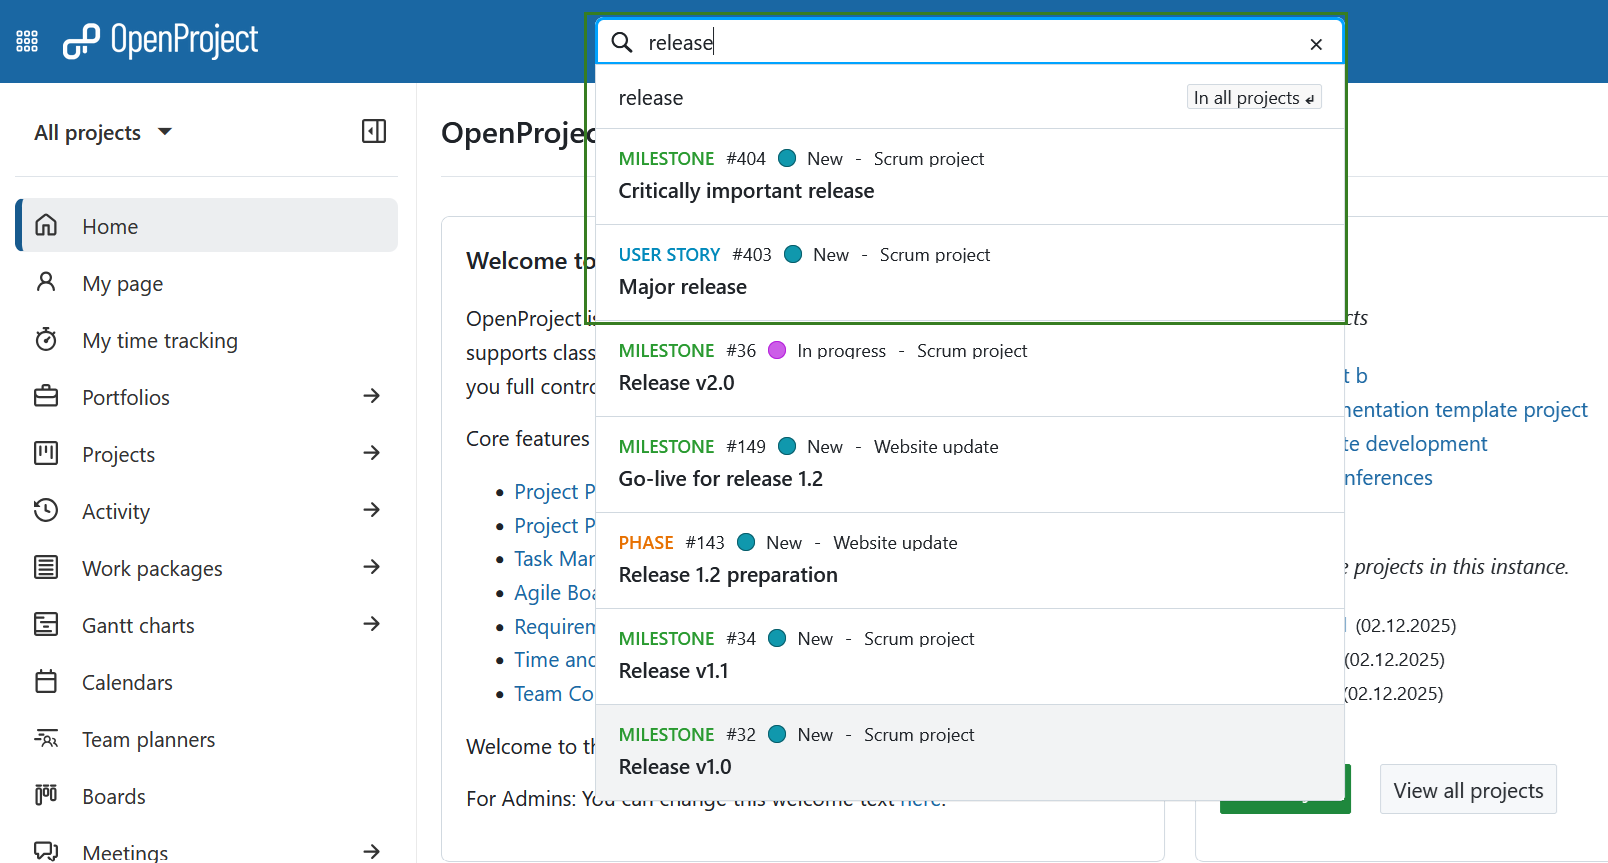This screenshot has height=863, width=1608.
Task: Open the modules grid menu icon
Action: click(27, 41)
